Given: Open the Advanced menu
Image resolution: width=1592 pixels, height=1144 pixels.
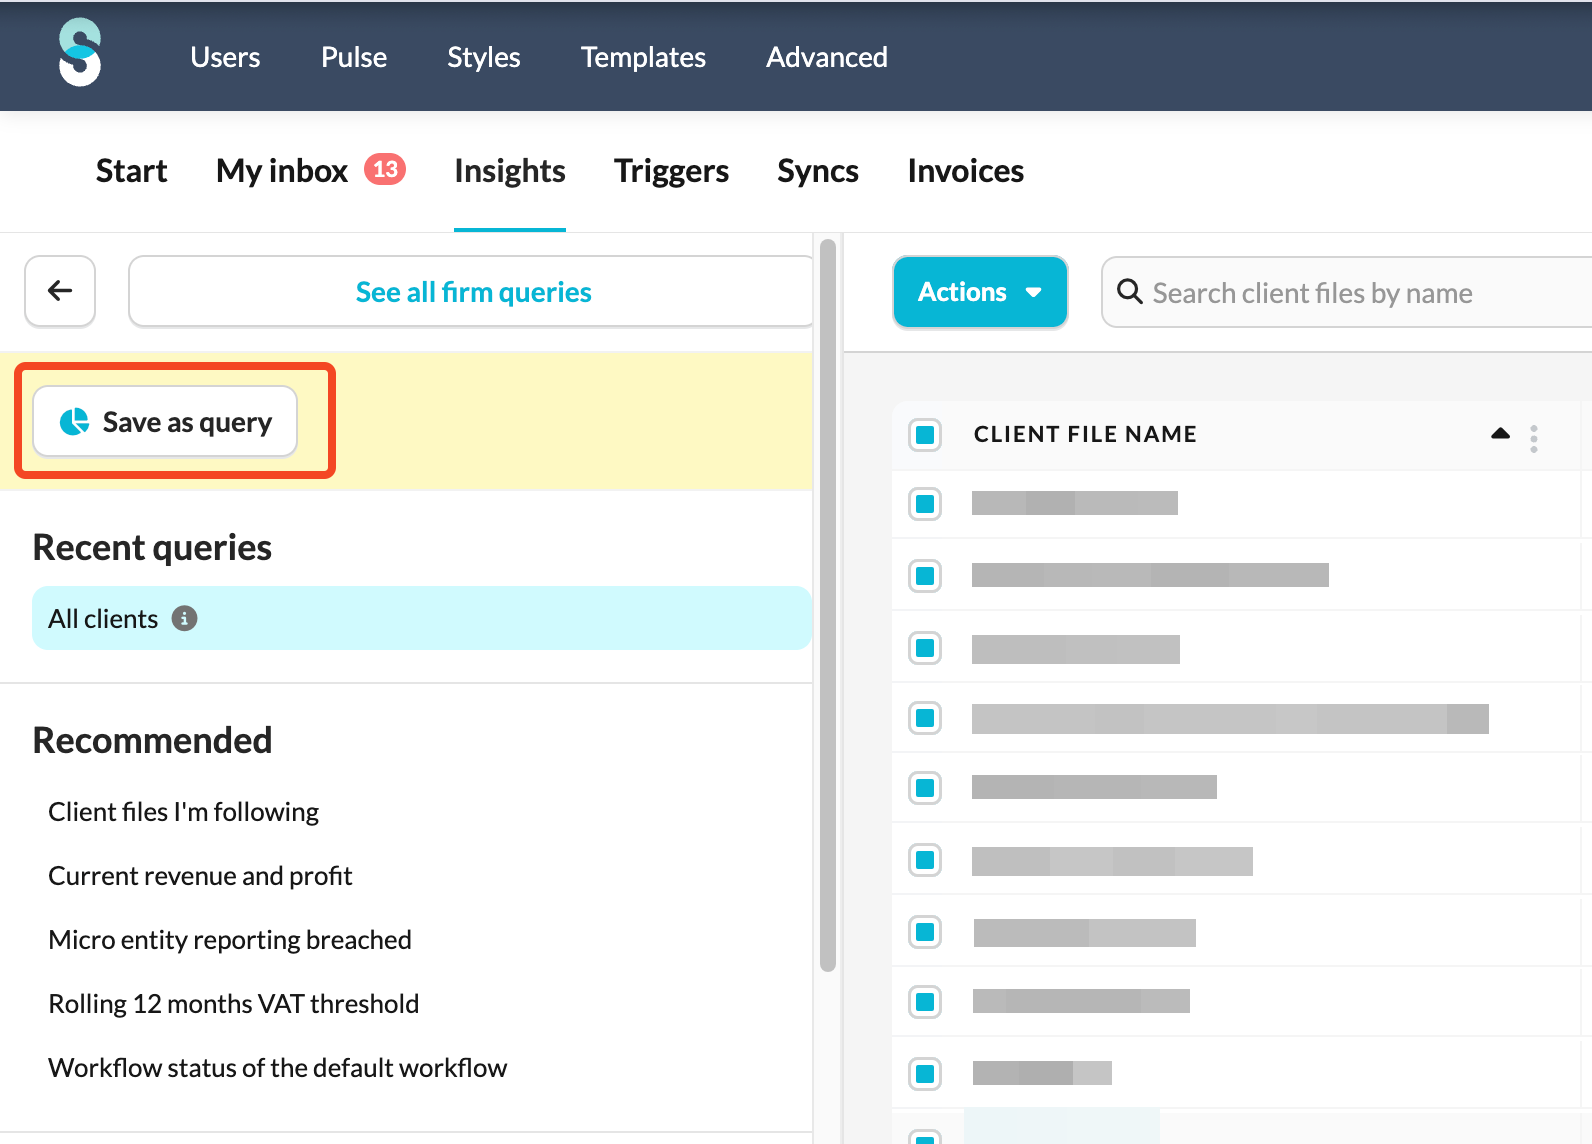Looking at the screenshot, I should click(827, 57).
